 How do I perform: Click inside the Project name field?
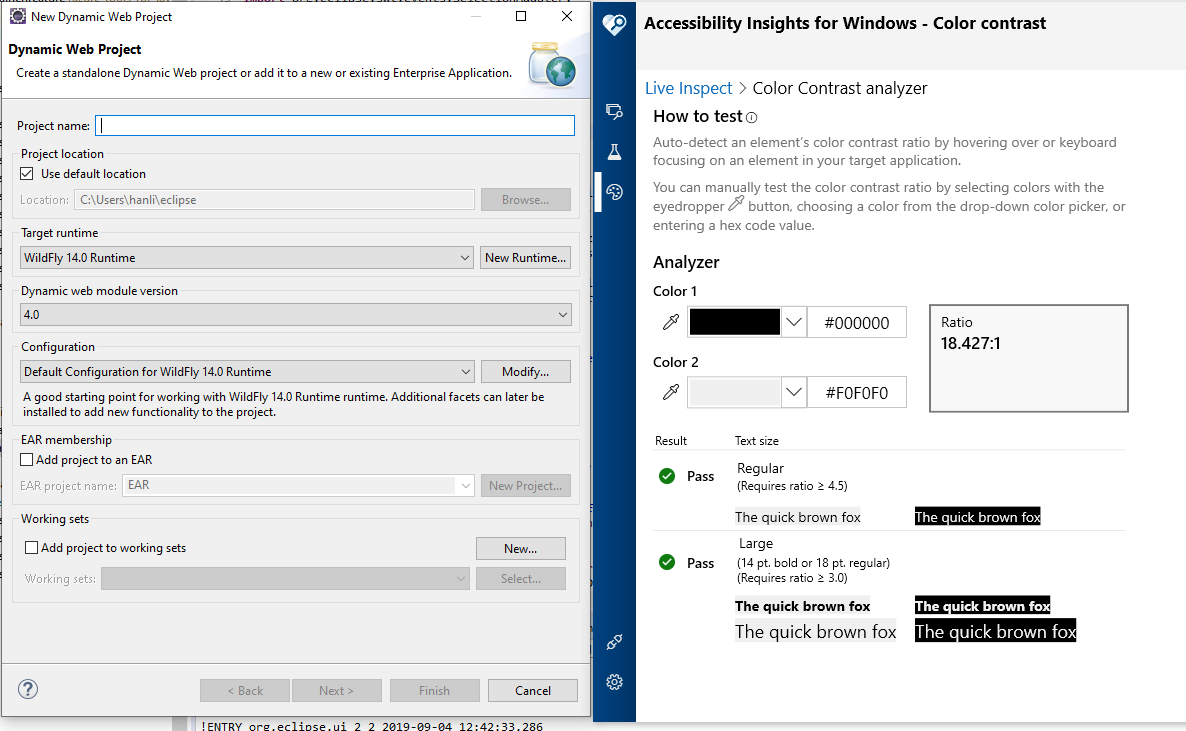(335, 125)
